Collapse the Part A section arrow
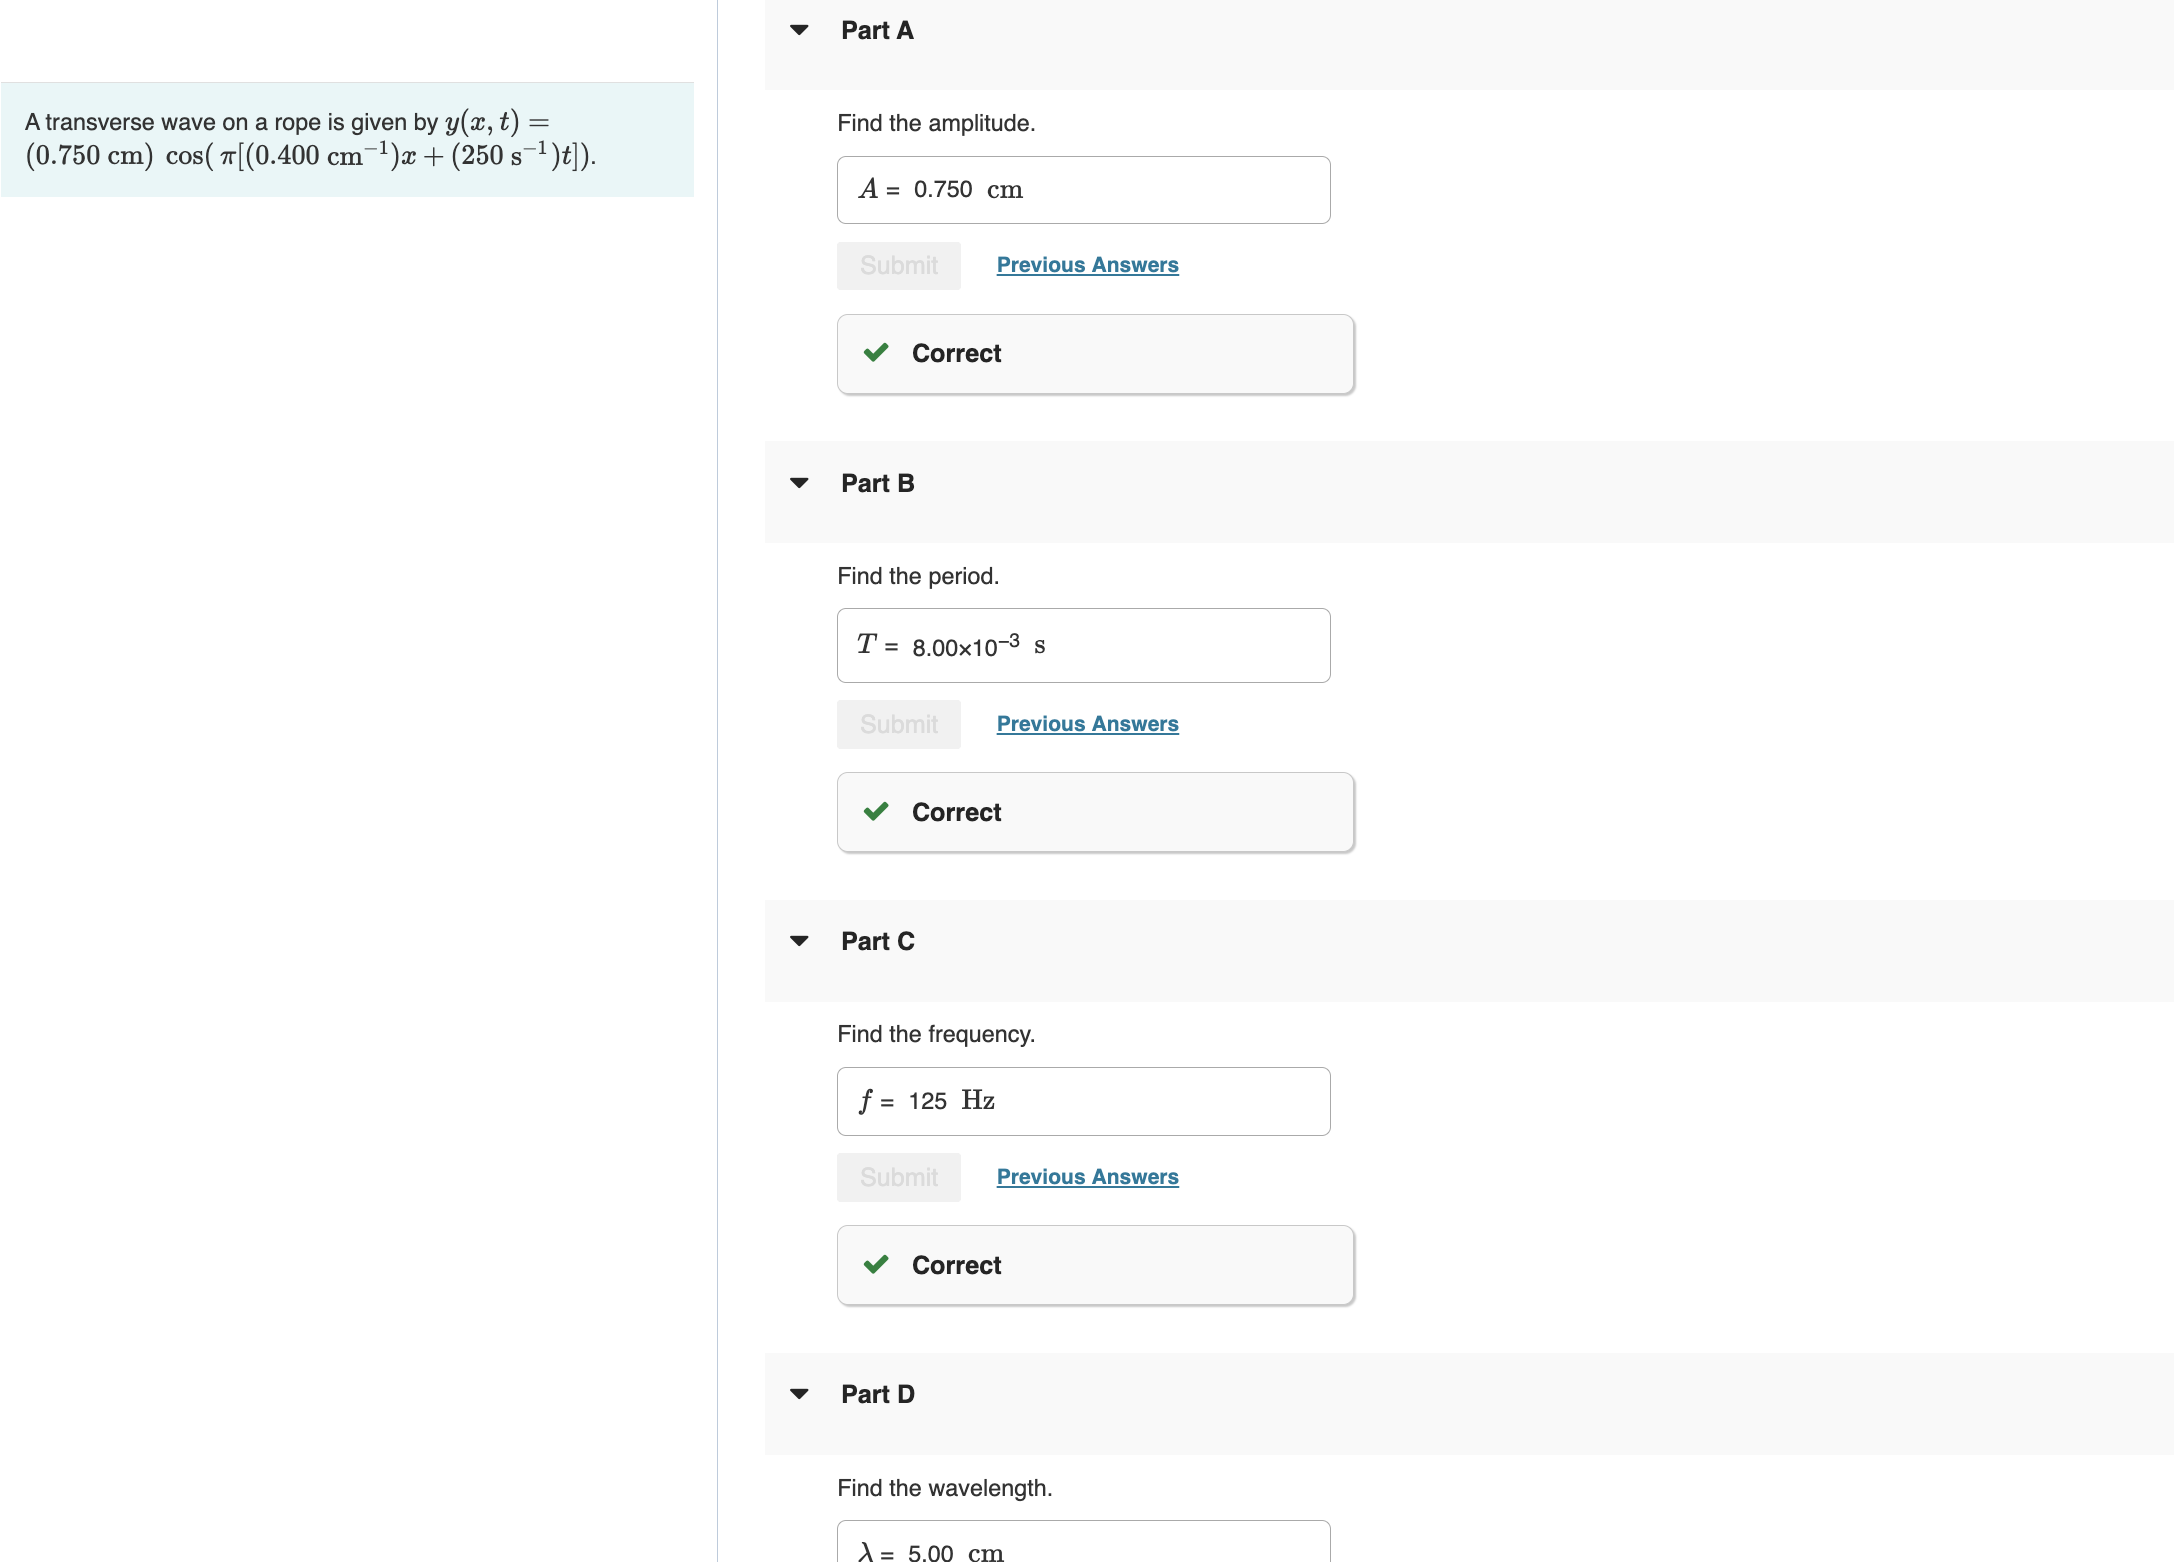Viewport: 2174px width, 1562px height. click(x=799, y=30)
